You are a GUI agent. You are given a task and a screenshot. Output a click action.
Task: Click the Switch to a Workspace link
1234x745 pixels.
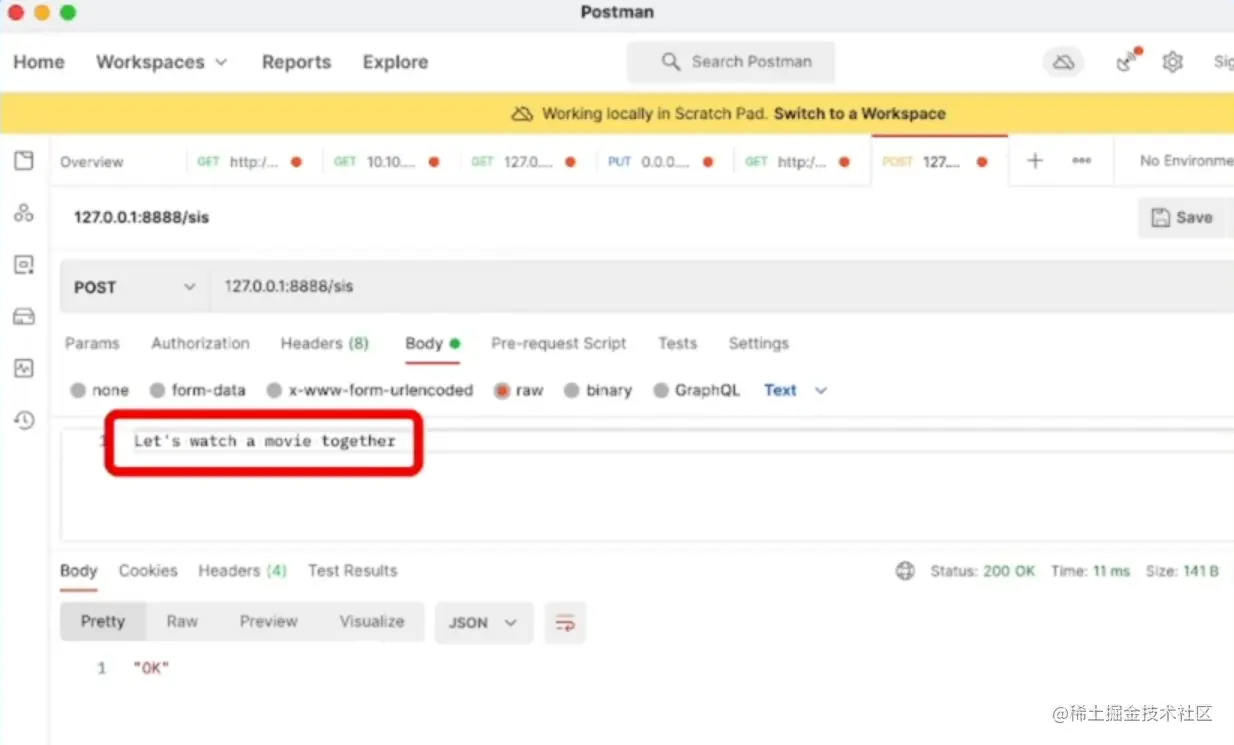[860, 114]
